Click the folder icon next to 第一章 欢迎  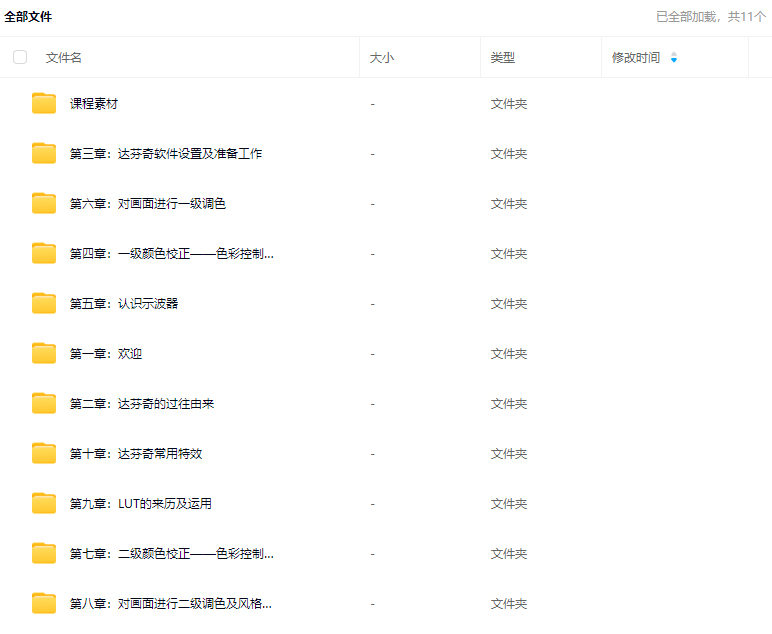click(x=44, y=353)
